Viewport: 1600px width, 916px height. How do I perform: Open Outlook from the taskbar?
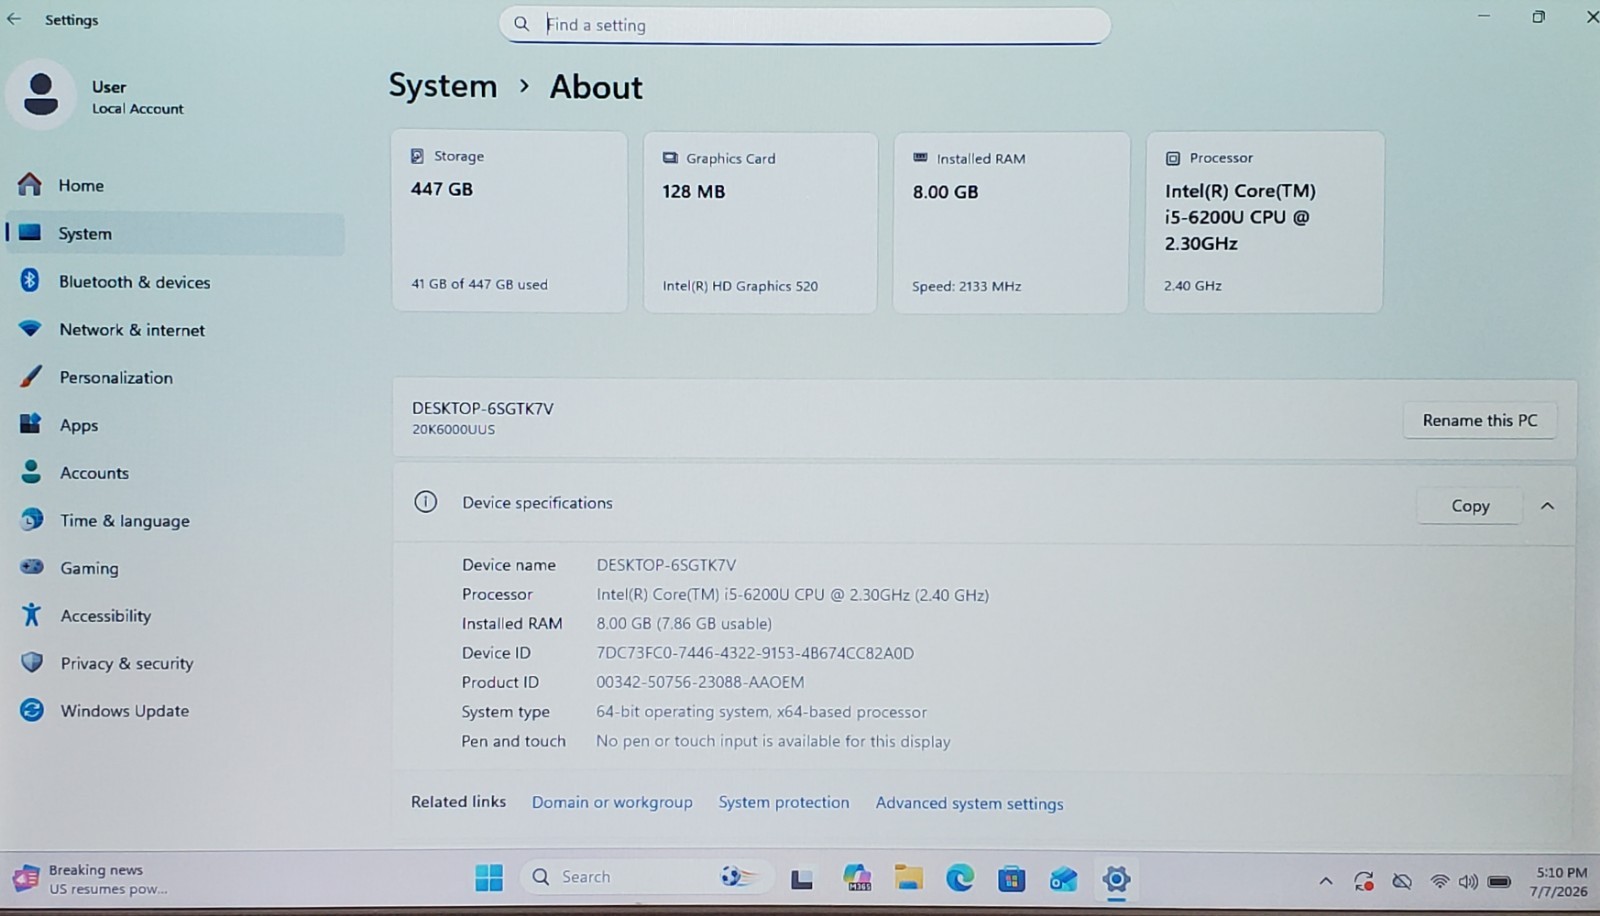1063,879
